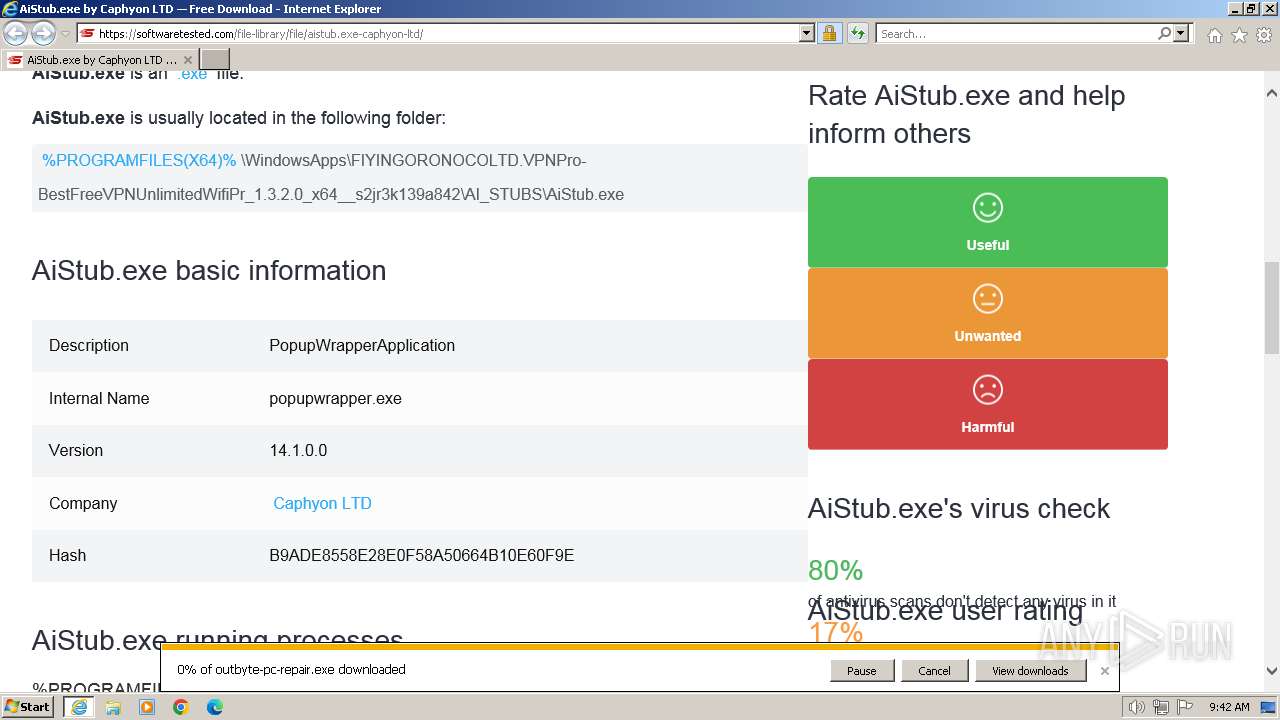The width and height of the screenshot is (1280, 720).
Task: Click the Hash row label
Action: pos(67,555)
